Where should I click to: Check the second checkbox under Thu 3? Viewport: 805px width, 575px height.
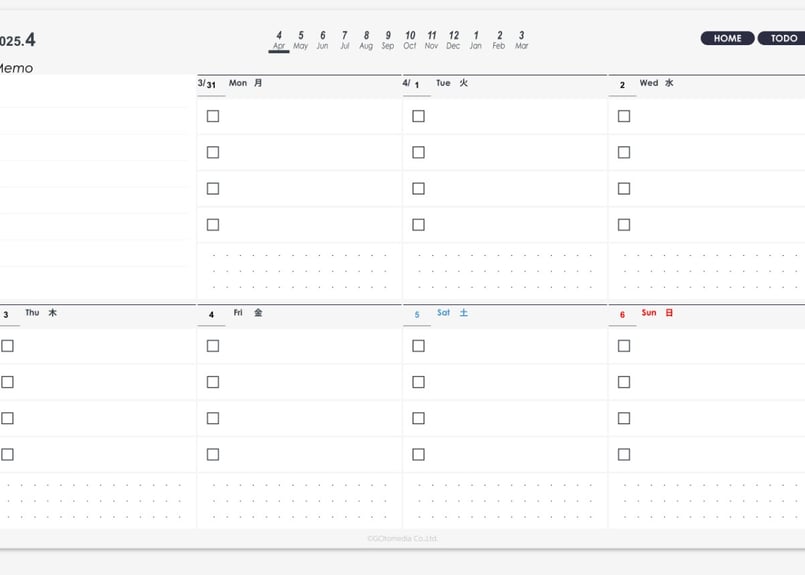click(x=7, y=382)
